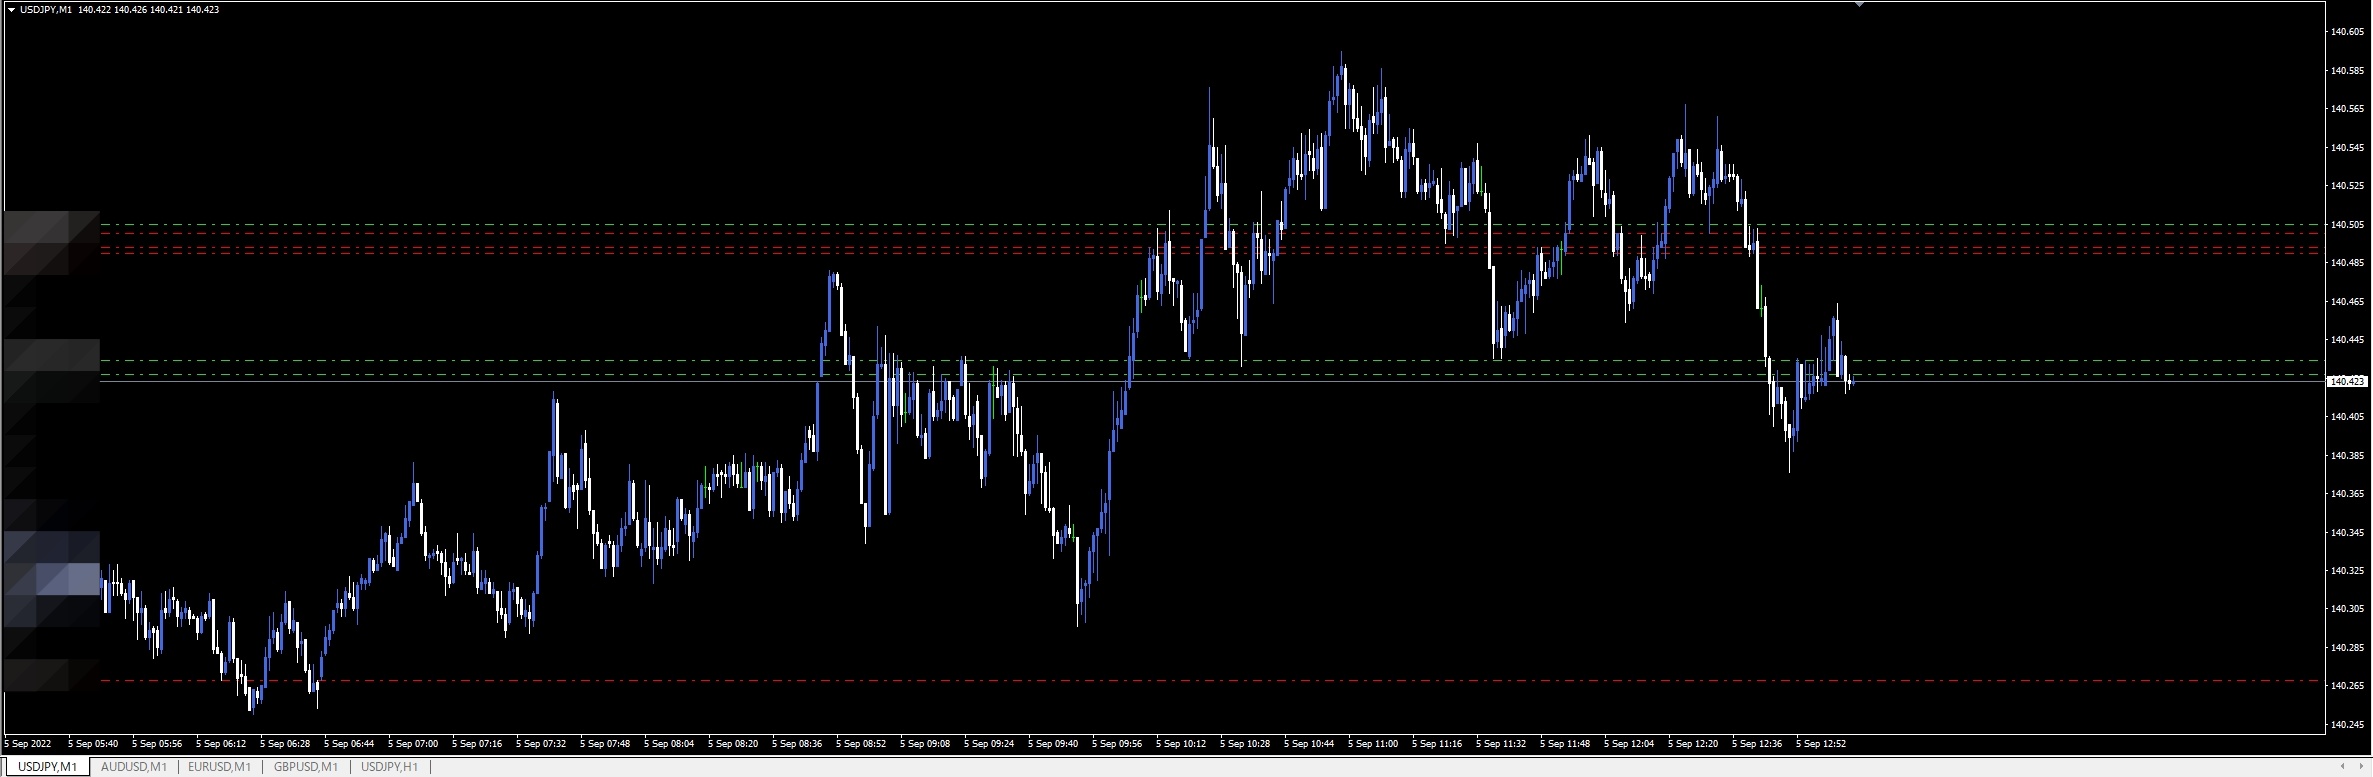Click the 5 Sep 11:00 time label

[1372, 744]
